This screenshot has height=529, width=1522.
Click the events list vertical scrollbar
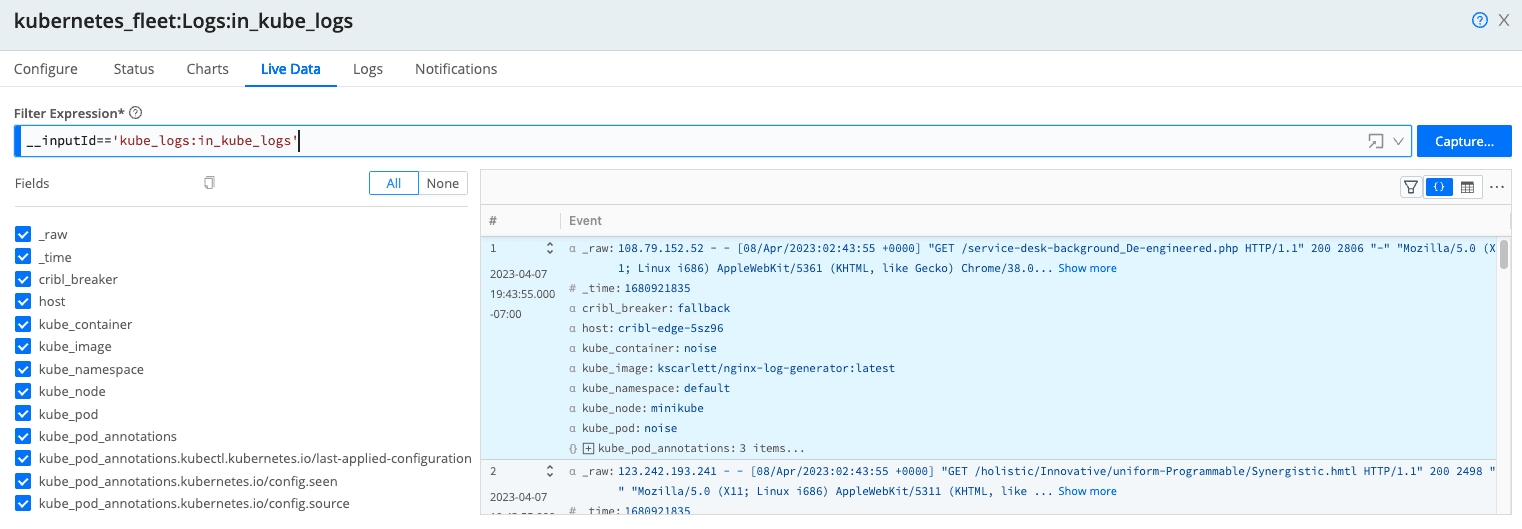point(1504,254)
